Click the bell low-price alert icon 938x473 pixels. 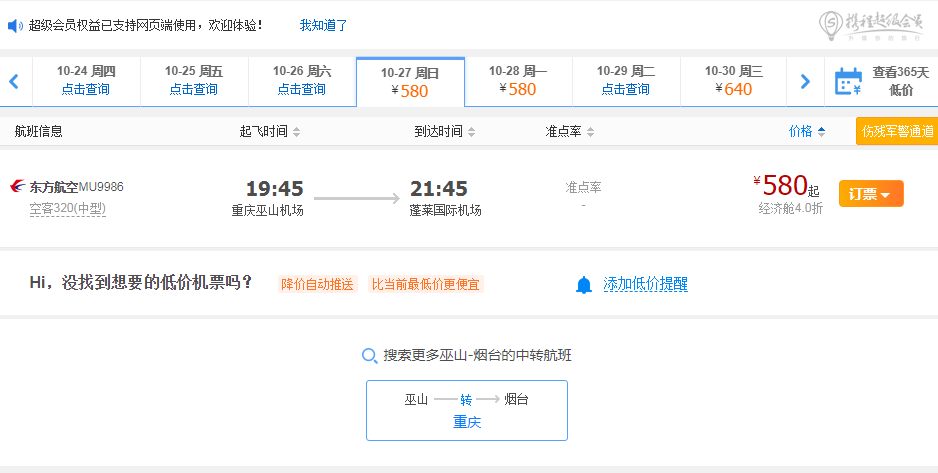(584, 285)
